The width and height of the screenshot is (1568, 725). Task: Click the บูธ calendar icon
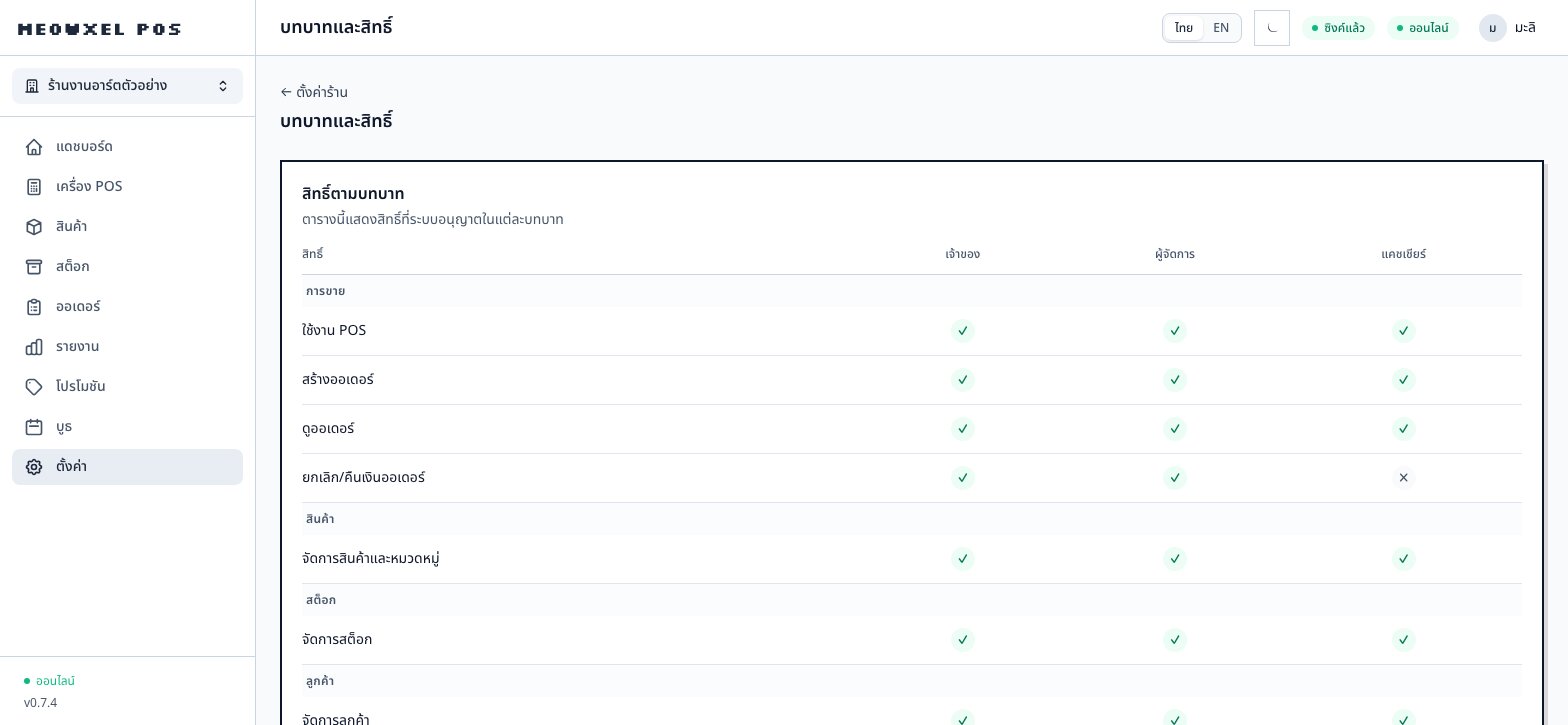click(34, 427)
